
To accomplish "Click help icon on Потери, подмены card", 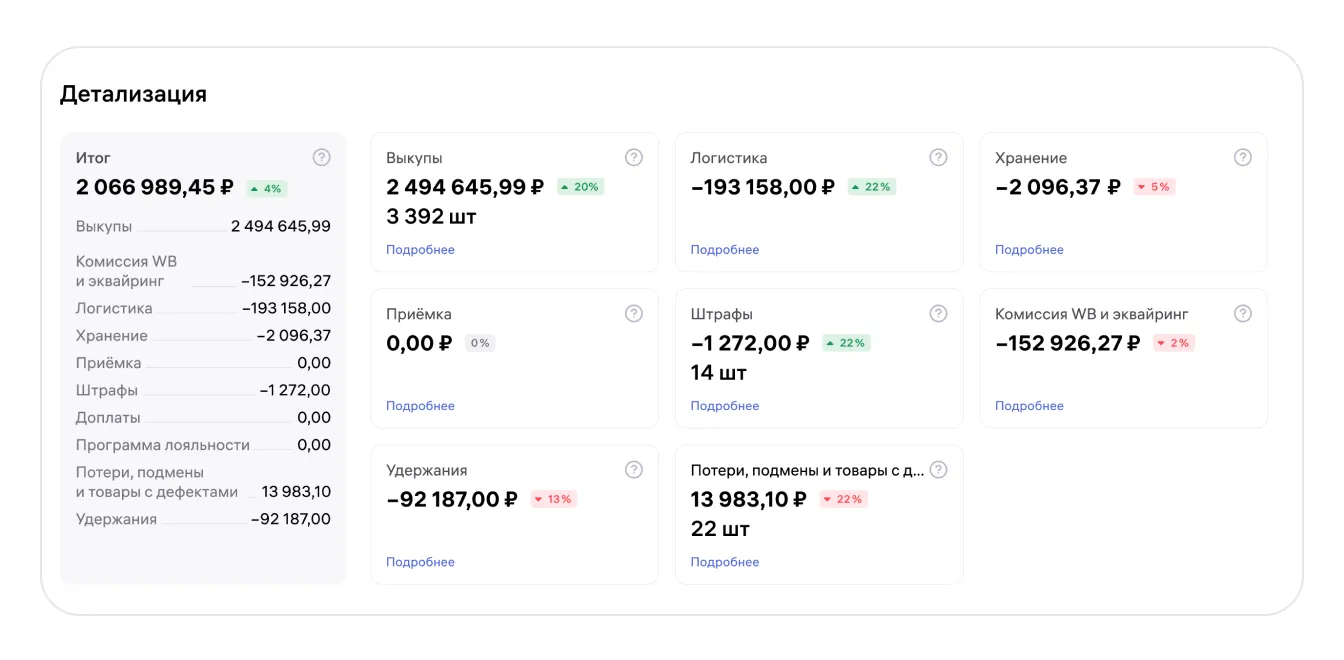I will click(938, 469).
